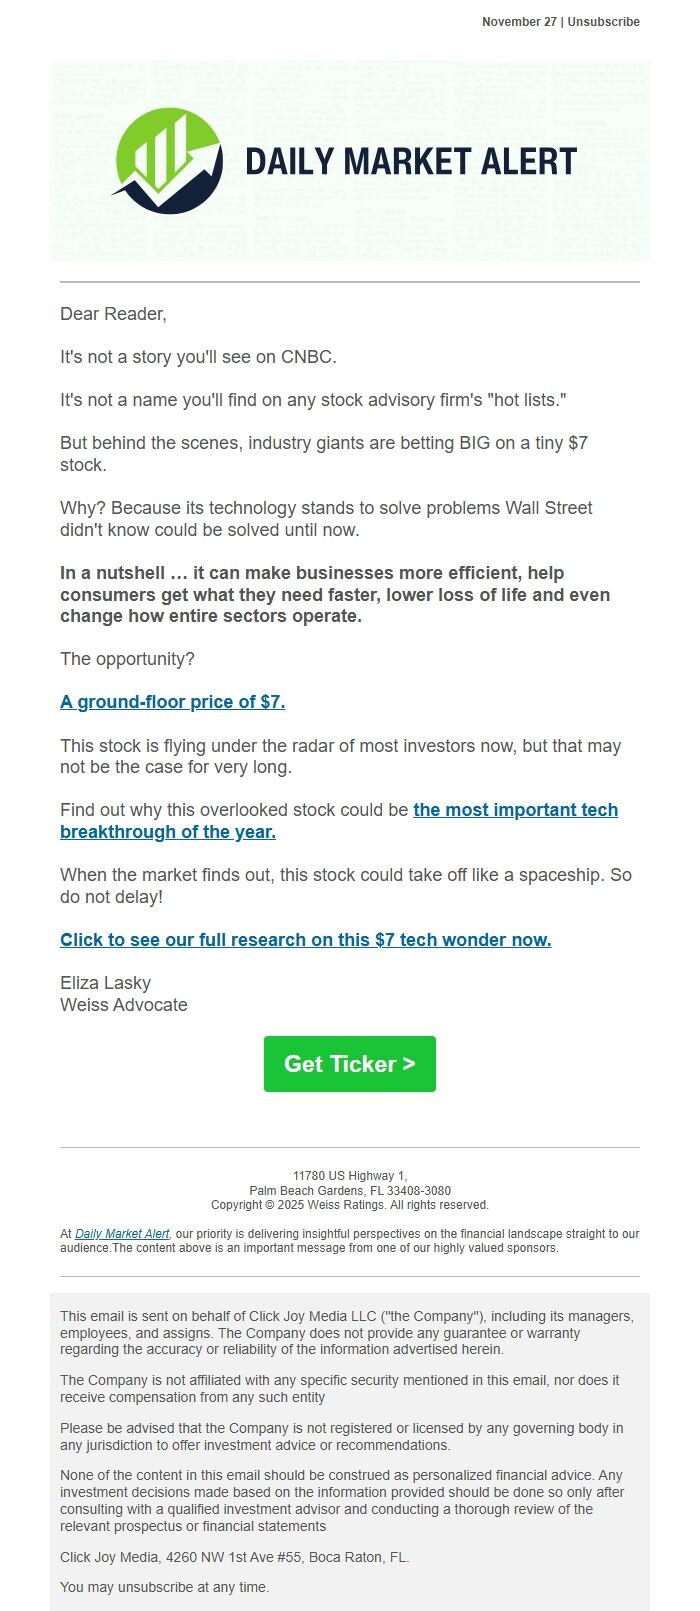Image resolution: width=700 pixels, height=1611 pixels.
Task: Select the Palm Beach Gardens address line
Action: (351, 1190)
